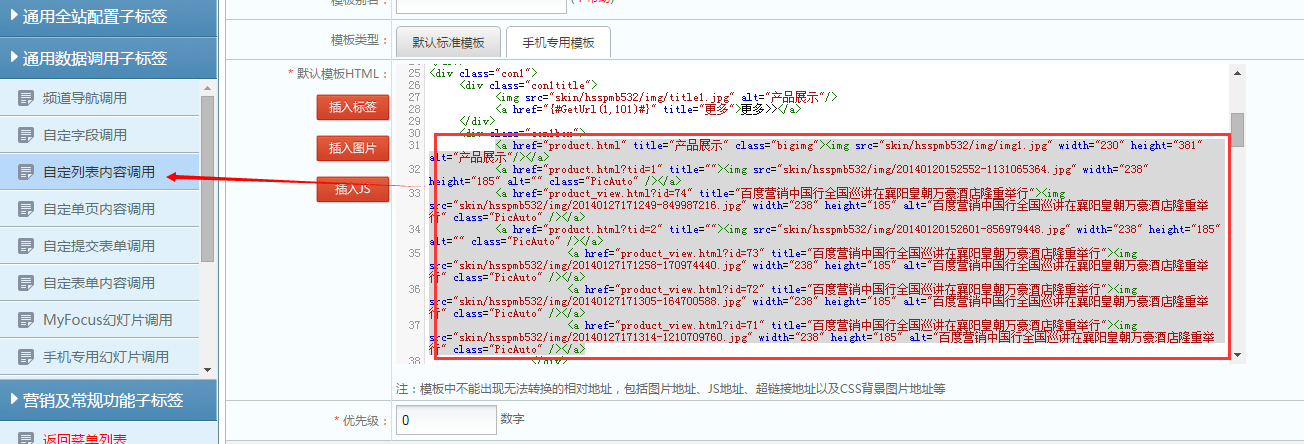Click the icon next to 自定表单内容调用
The height and width of the screenshot is (444, 1304).
26,283
